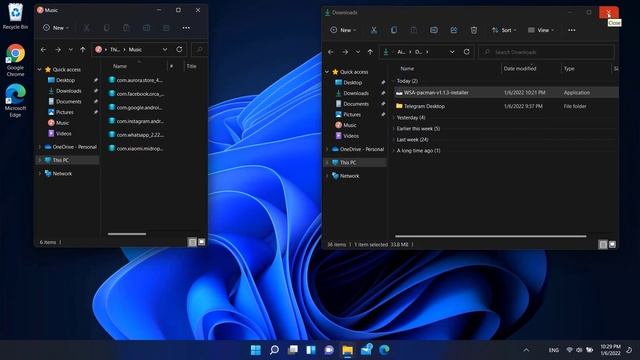
Task: Open address bar history dropdown in Music window
Action: point(165,49)
